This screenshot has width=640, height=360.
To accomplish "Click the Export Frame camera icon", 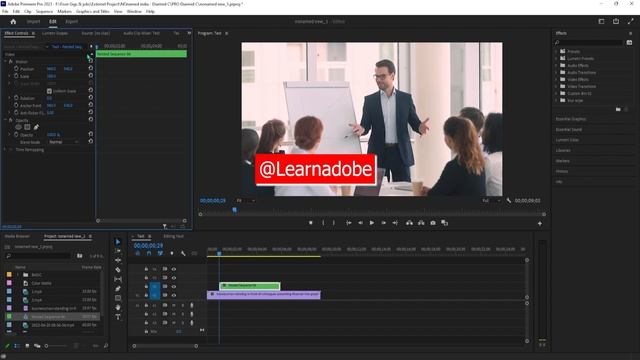I will tap(433, 223).
